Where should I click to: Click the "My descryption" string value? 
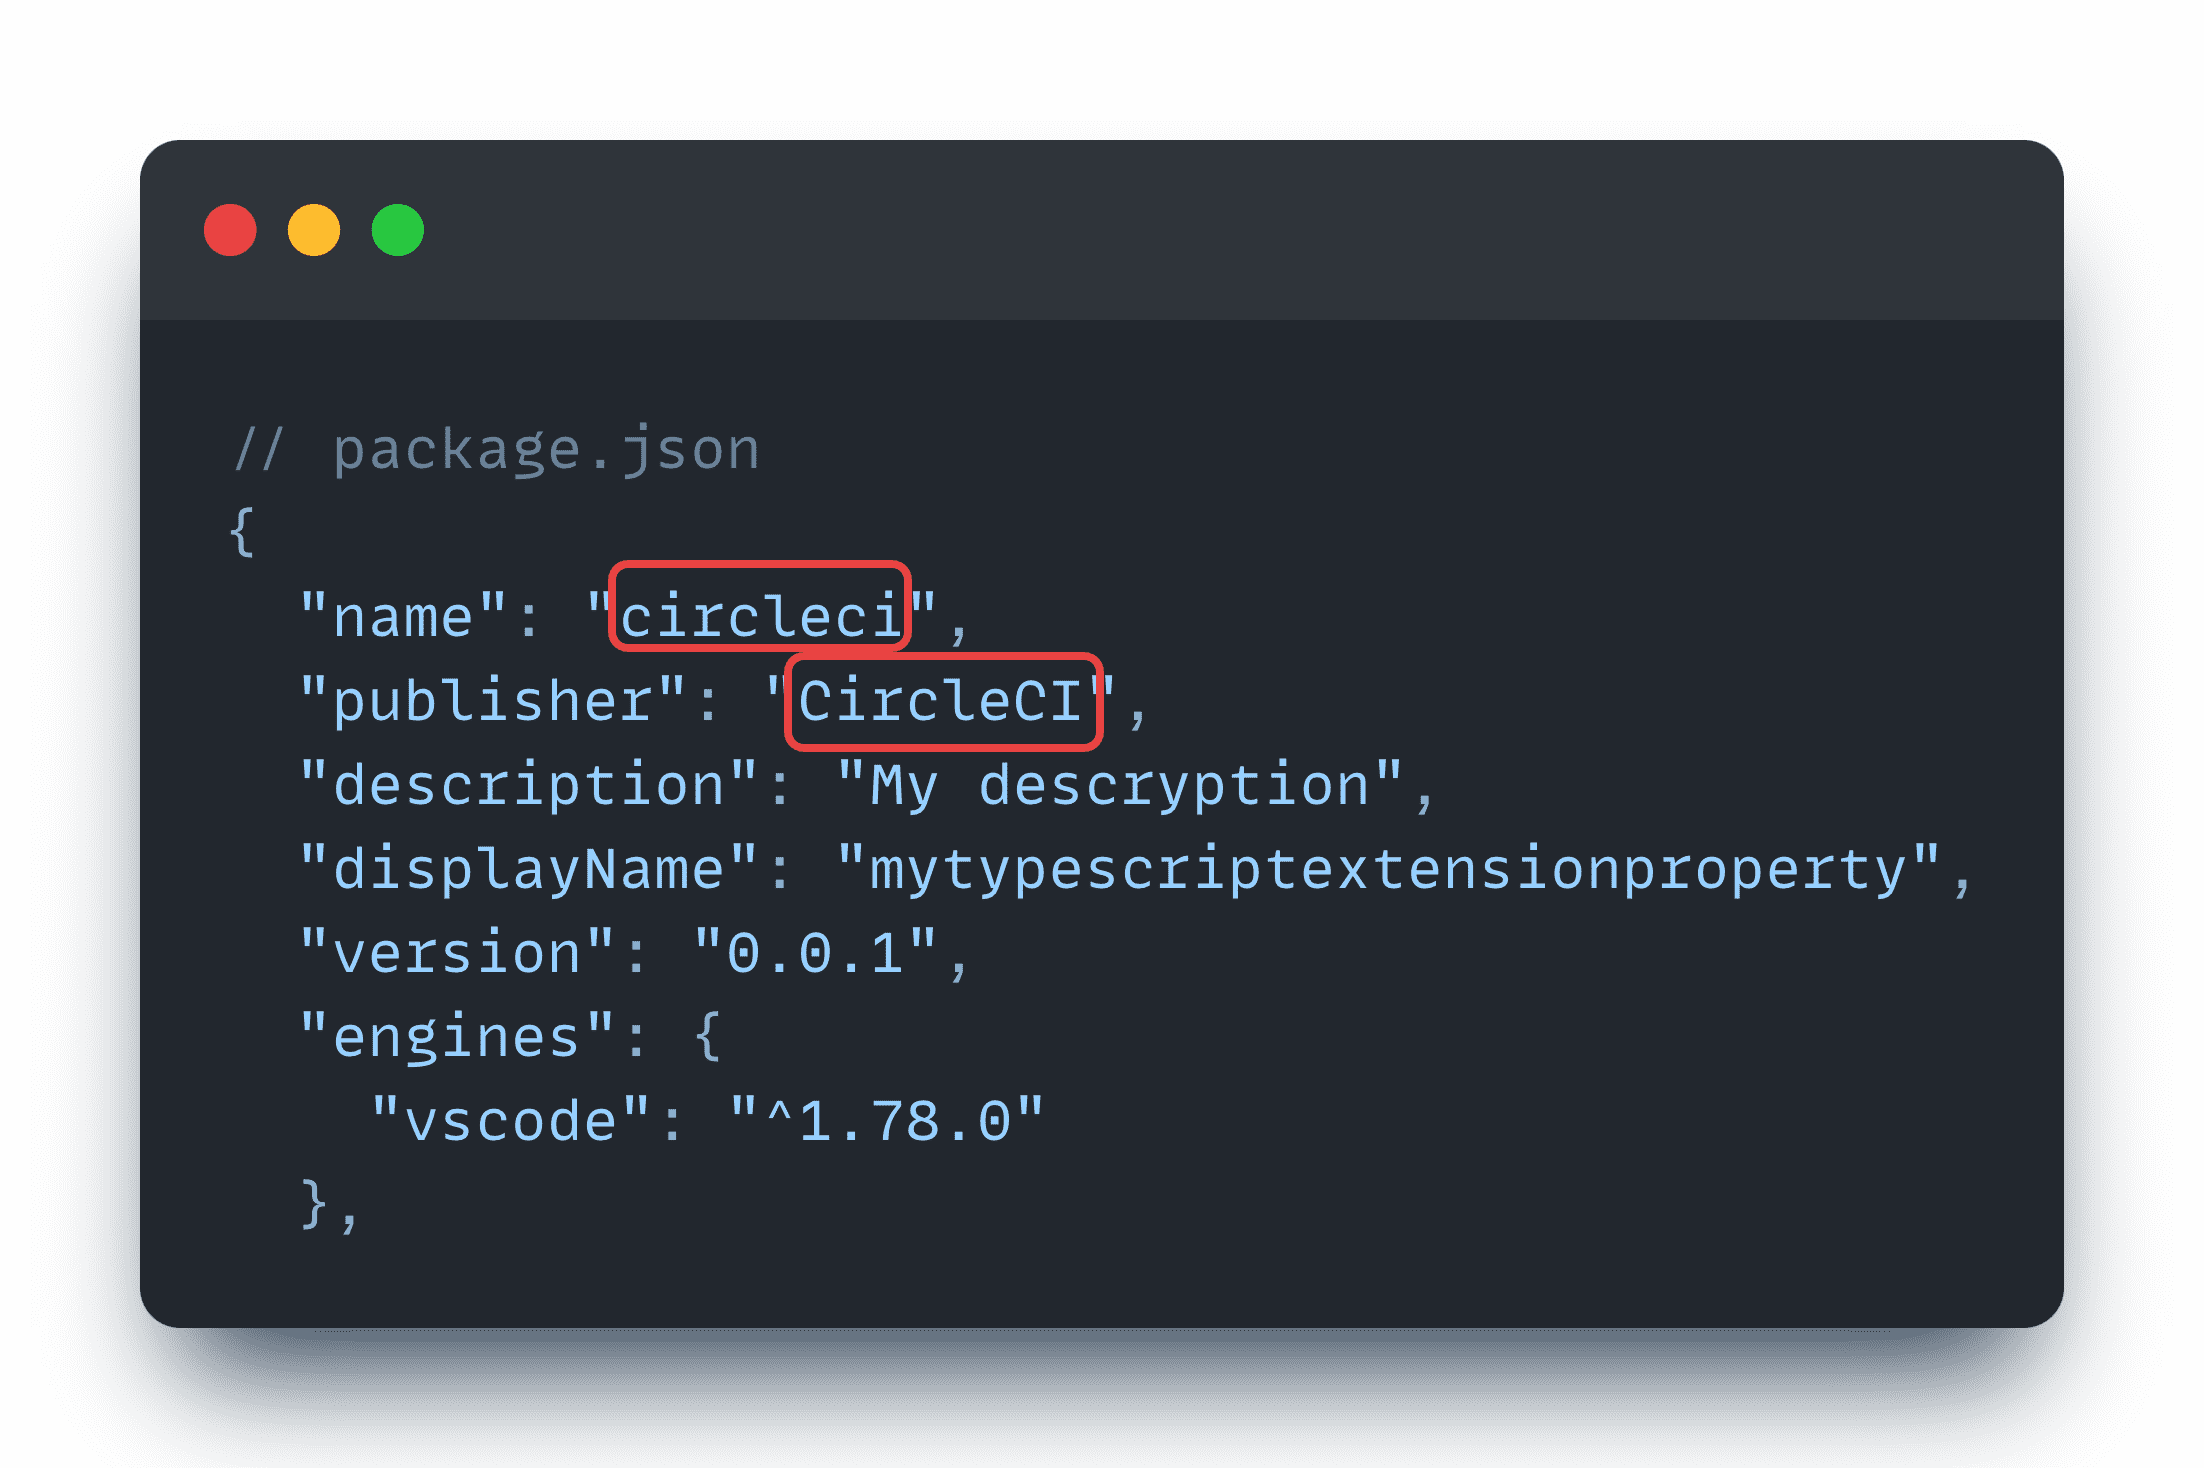coord(1120,785)
